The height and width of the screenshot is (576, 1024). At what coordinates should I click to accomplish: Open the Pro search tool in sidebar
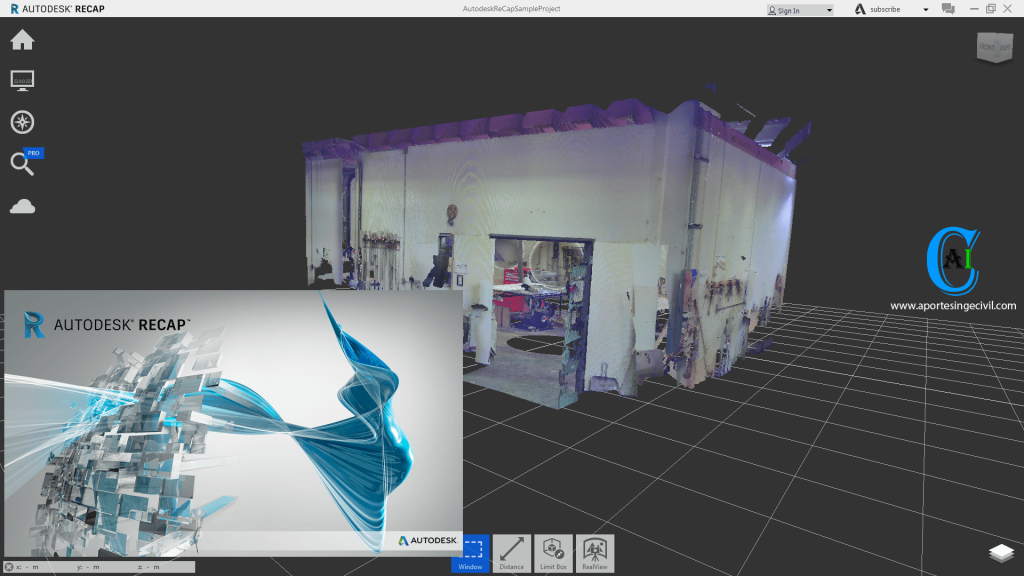pos(22,163)
